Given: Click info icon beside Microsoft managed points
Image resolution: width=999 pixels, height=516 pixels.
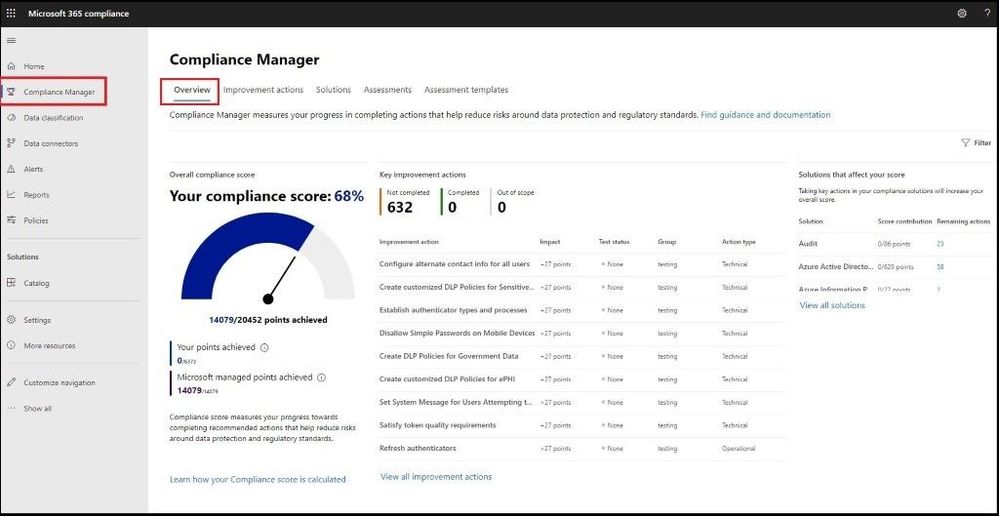Looking at the screenshot, I should (x=322, y=377).
